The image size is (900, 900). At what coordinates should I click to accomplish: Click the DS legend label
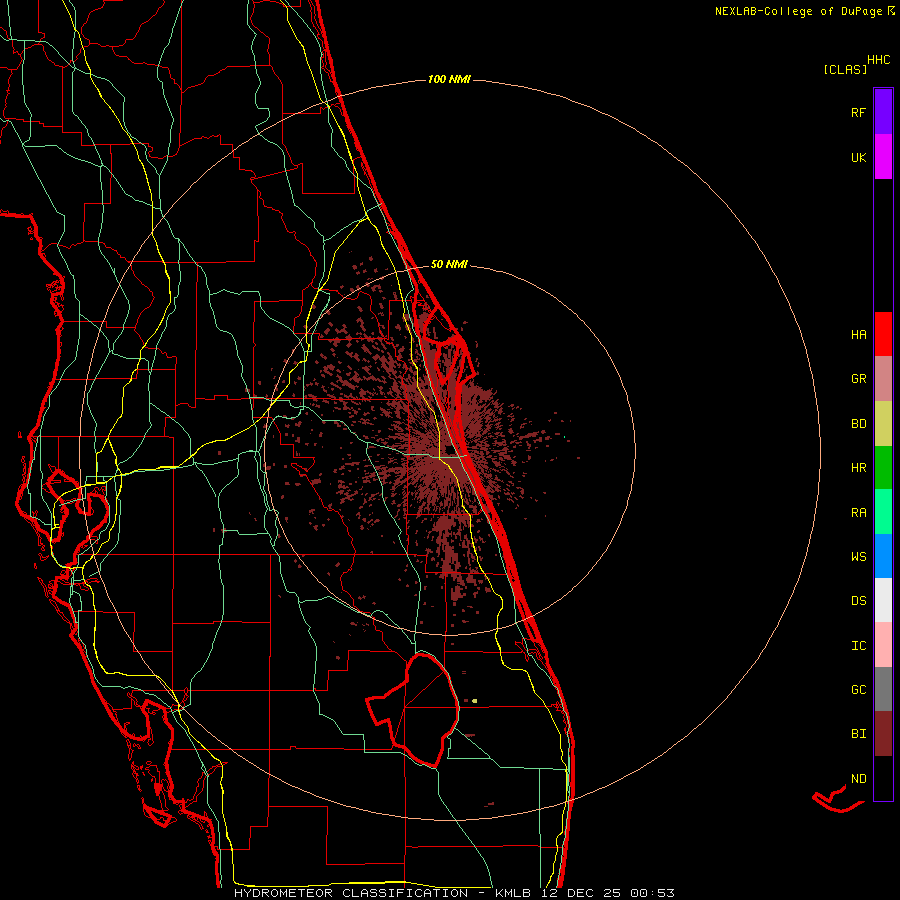[x=858, y=601]
